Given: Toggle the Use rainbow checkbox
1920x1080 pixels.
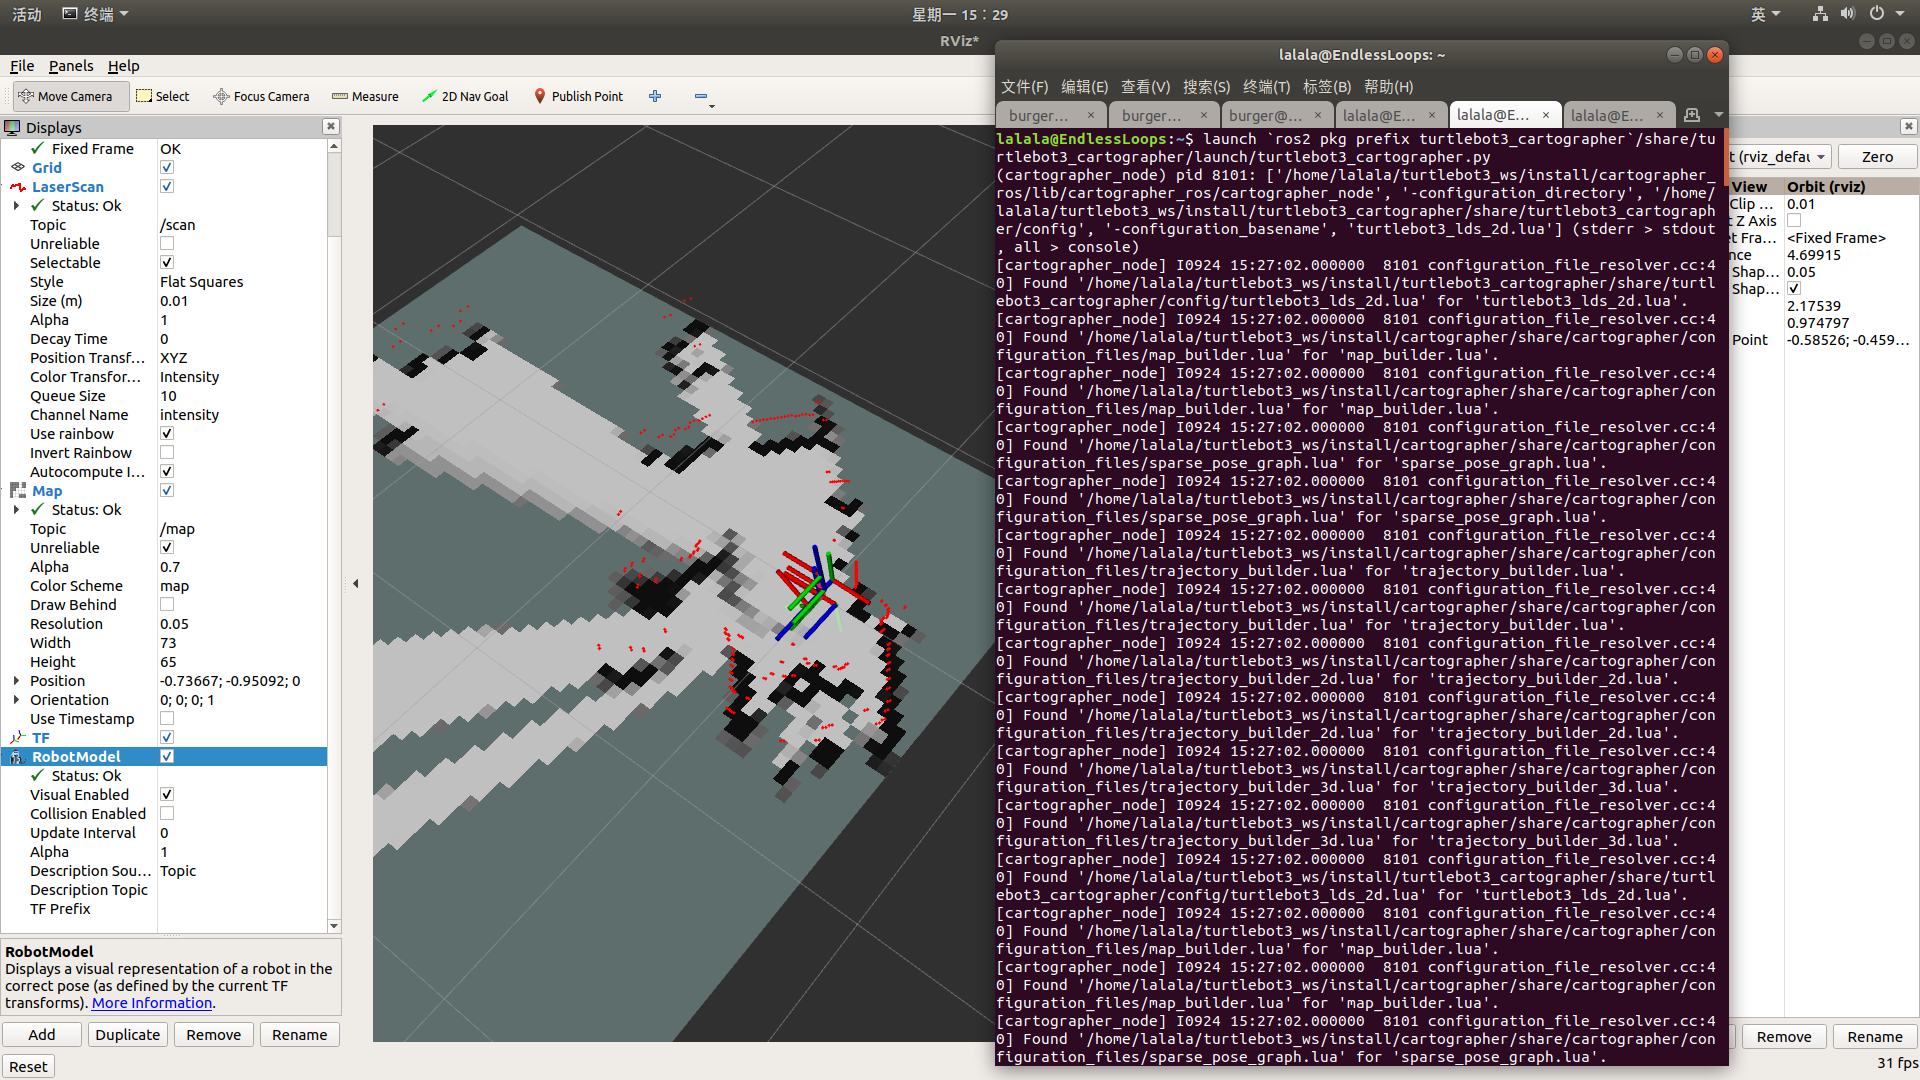Looking at the screenshot, I should (167, 434).
